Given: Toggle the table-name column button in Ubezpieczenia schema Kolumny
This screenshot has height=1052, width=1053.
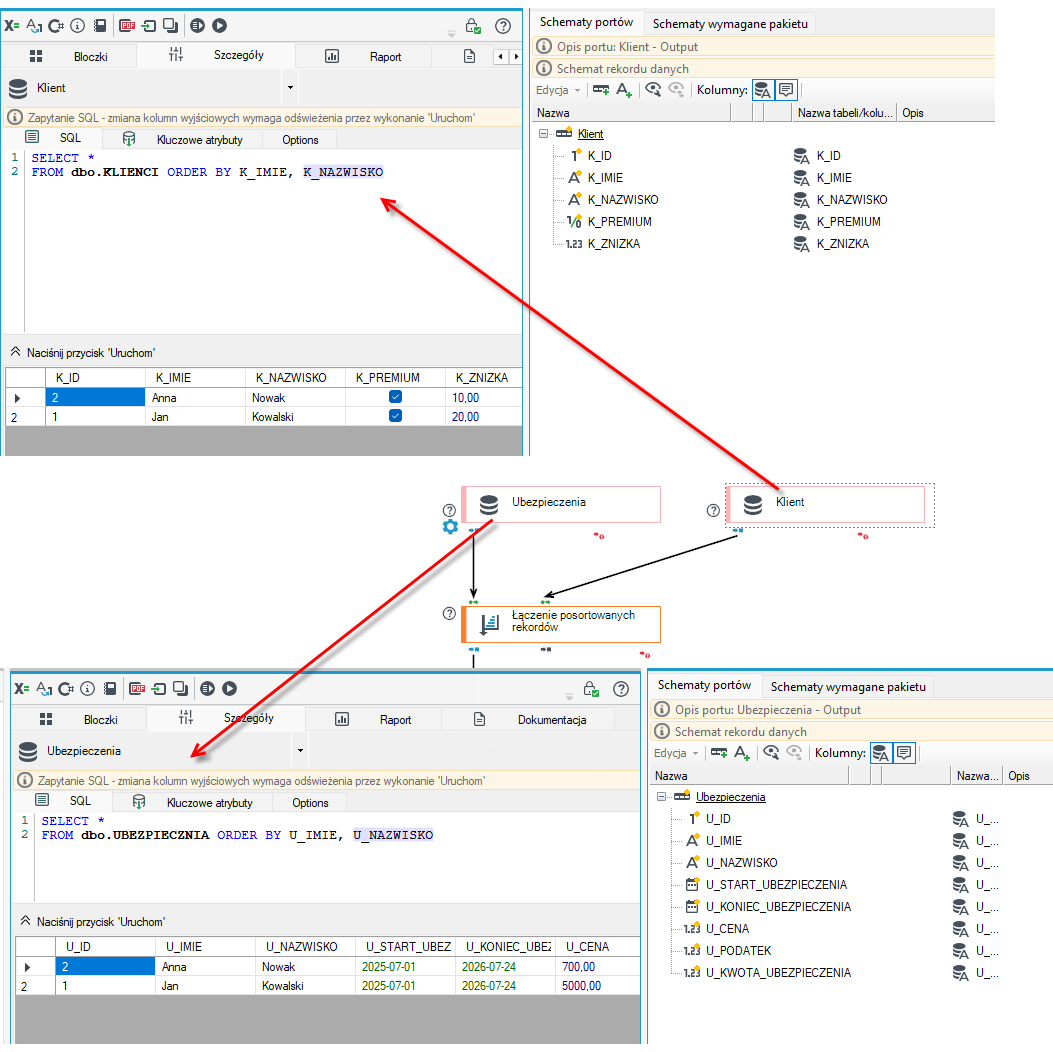Looking at the screenshot, I should pos(880,753).
